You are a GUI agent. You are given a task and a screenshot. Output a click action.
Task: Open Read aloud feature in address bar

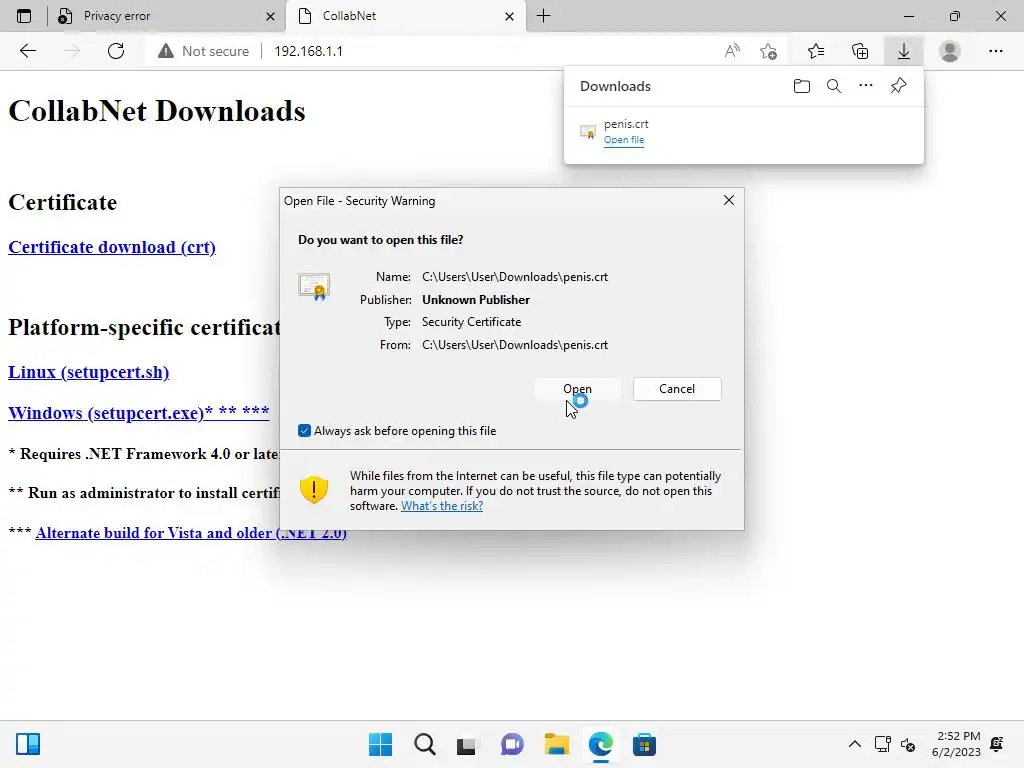pyautogui.click(x=732, y=51)
